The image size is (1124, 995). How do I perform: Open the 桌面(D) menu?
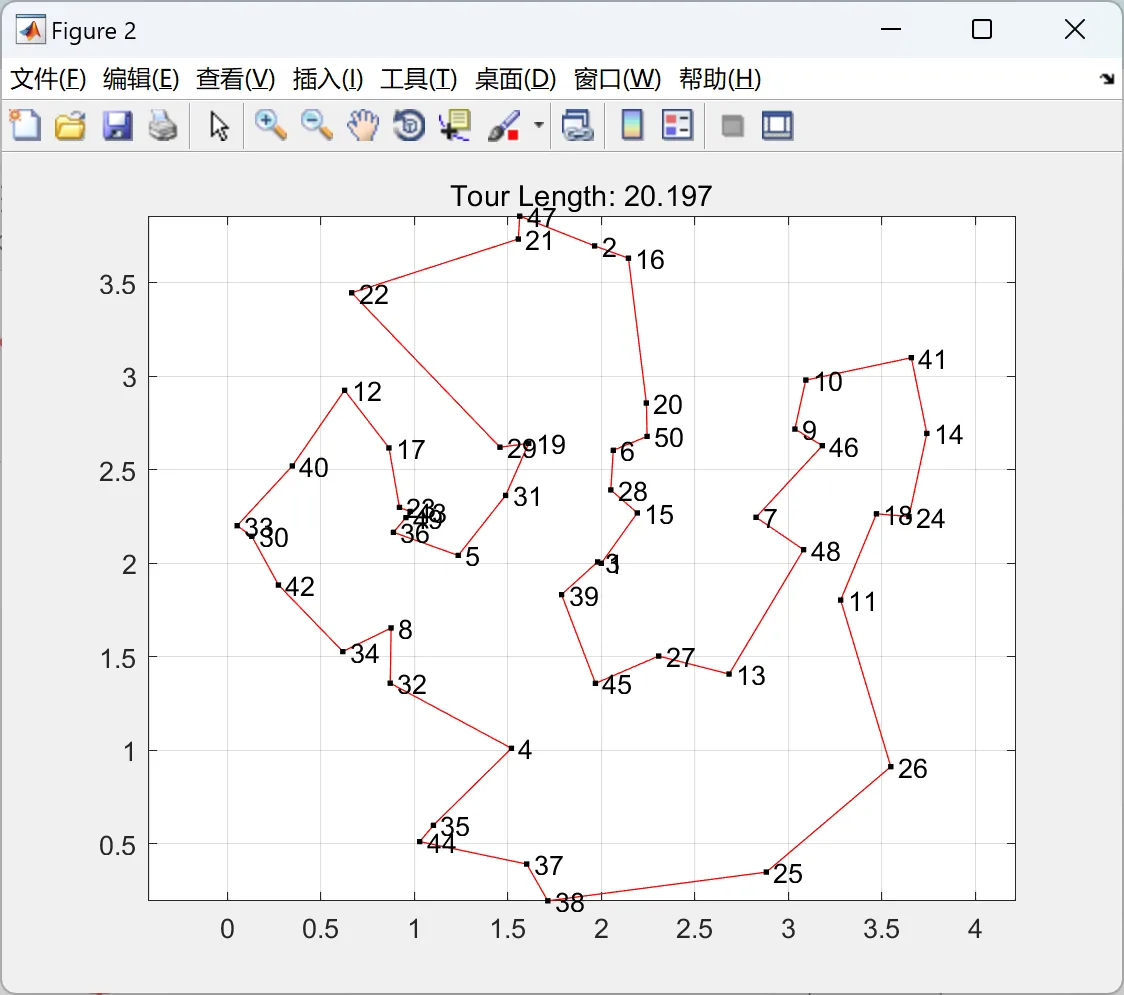click(515, 79)
